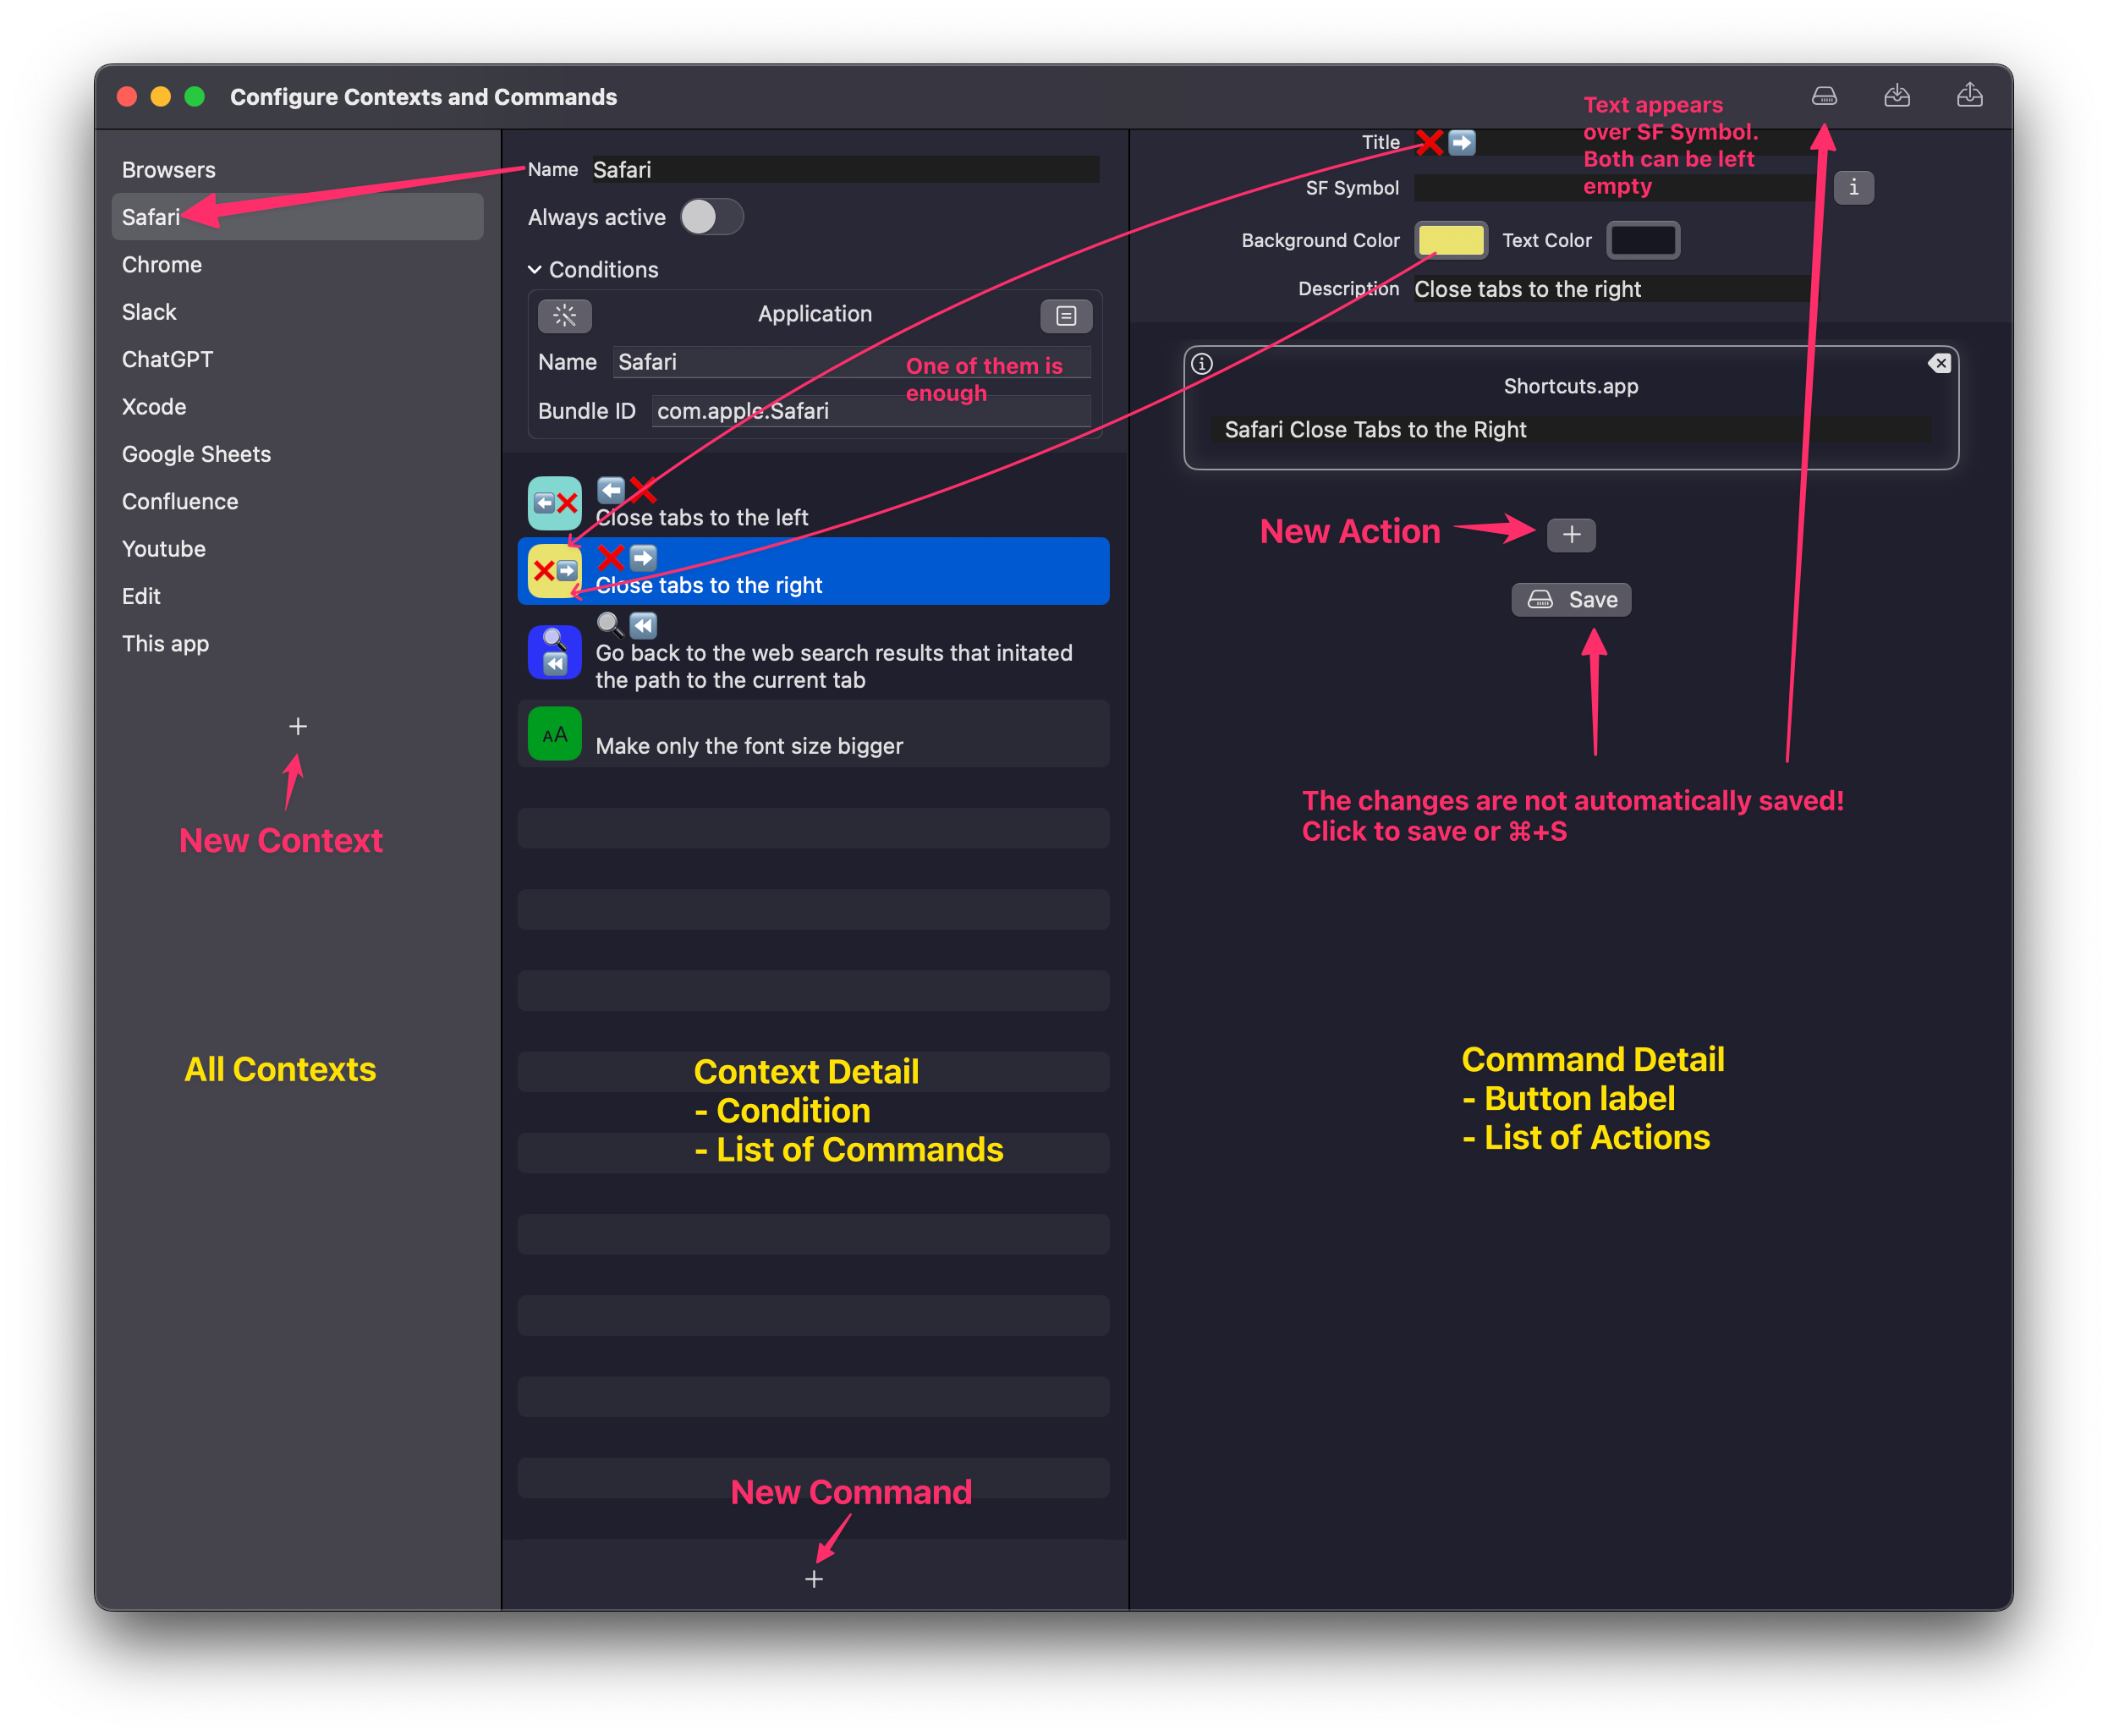
Task: Select the ChatGPT context
Action: (x=298, y=359)
